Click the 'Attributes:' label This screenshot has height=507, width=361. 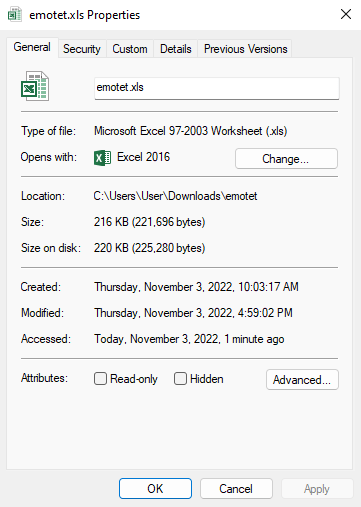[44, 378]
